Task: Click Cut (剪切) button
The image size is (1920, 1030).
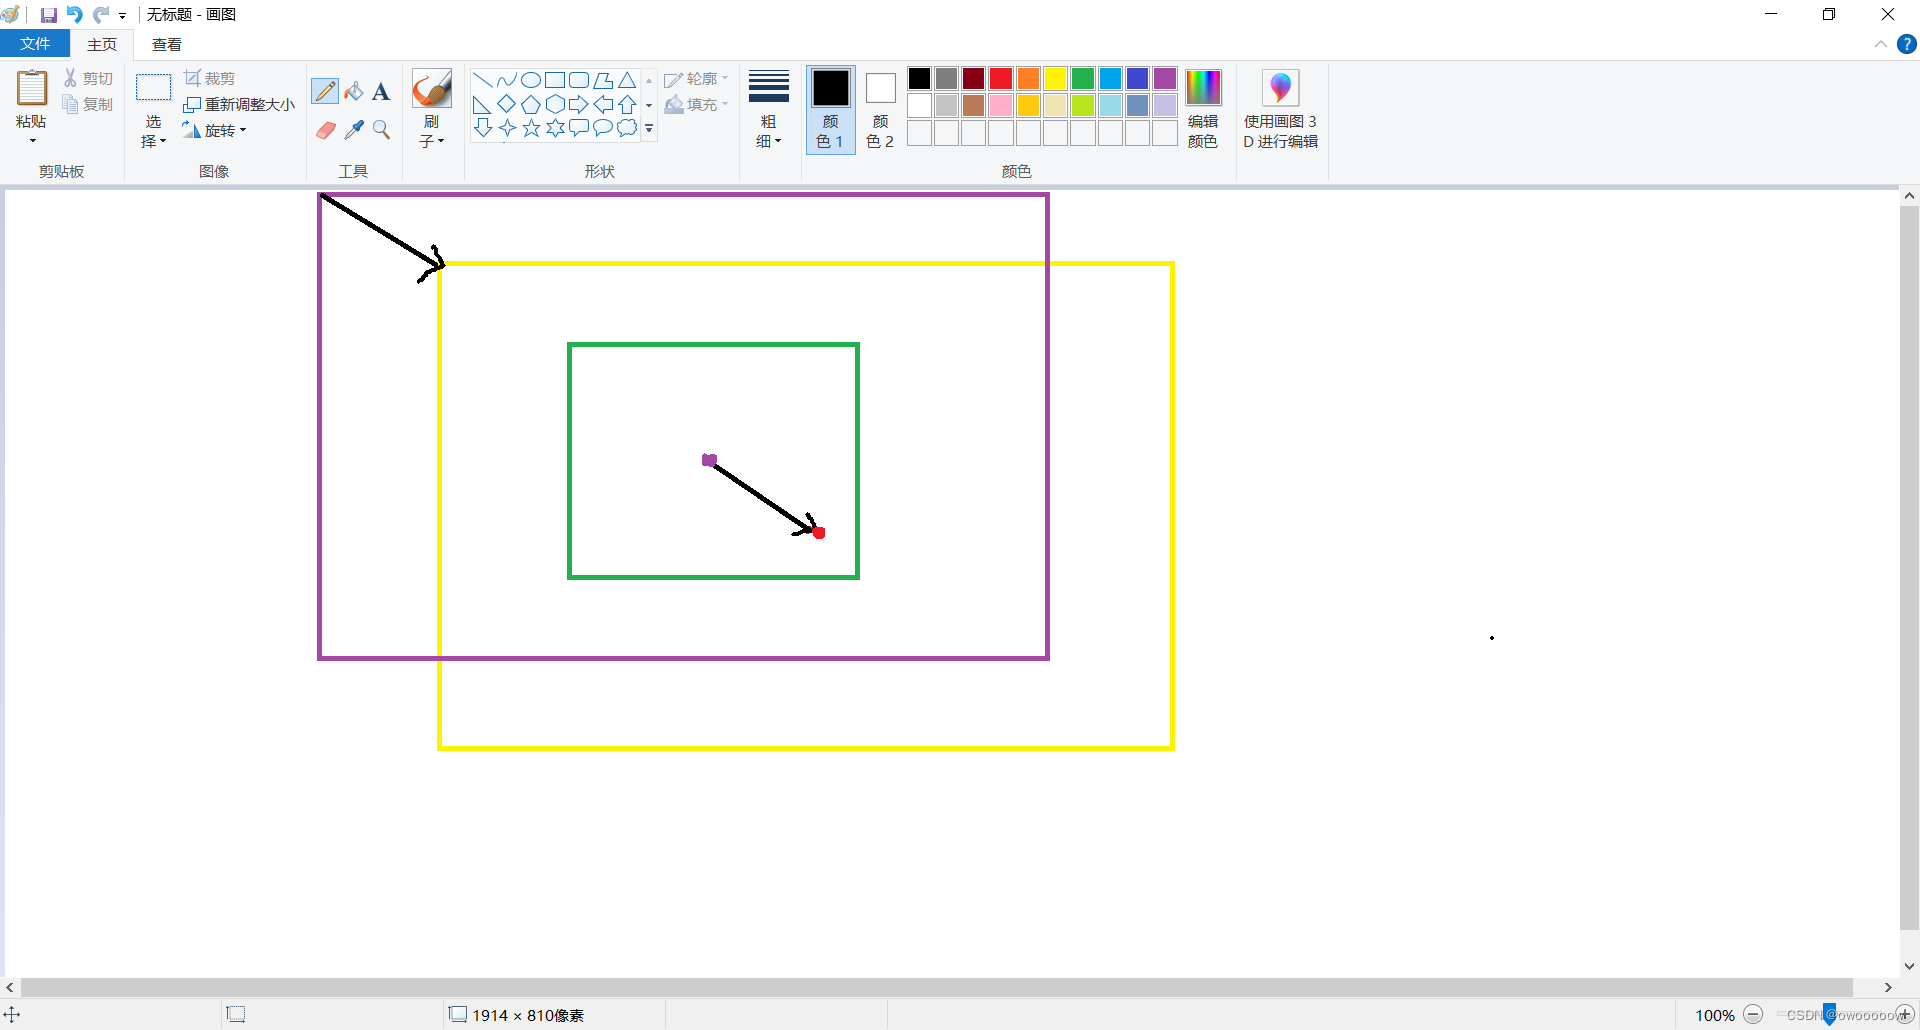Action: (x=88, y=78)
